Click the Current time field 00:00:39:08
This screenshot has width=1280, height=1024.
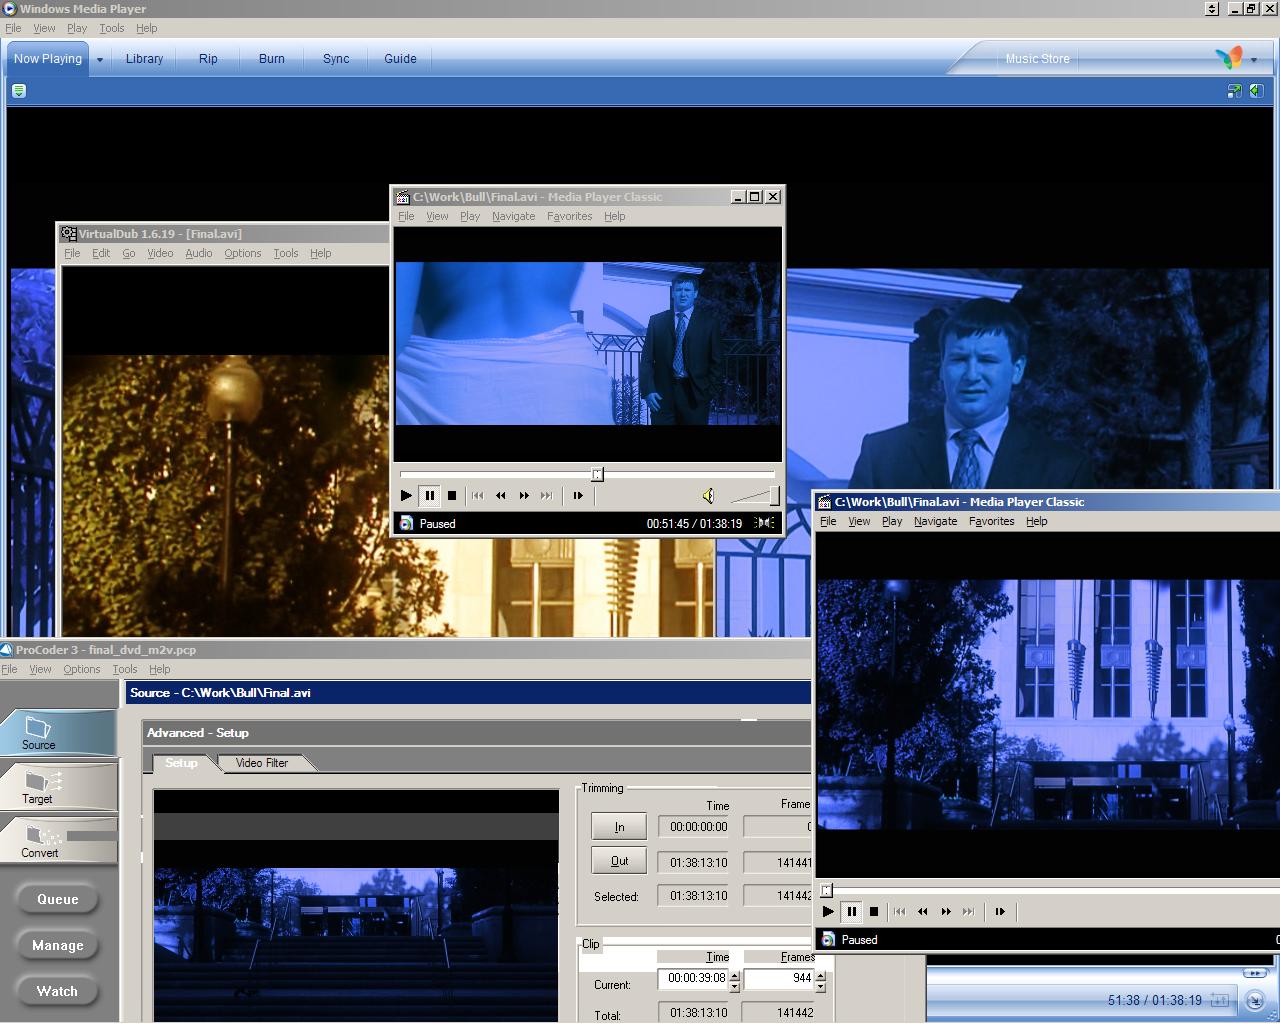point(693,978)
